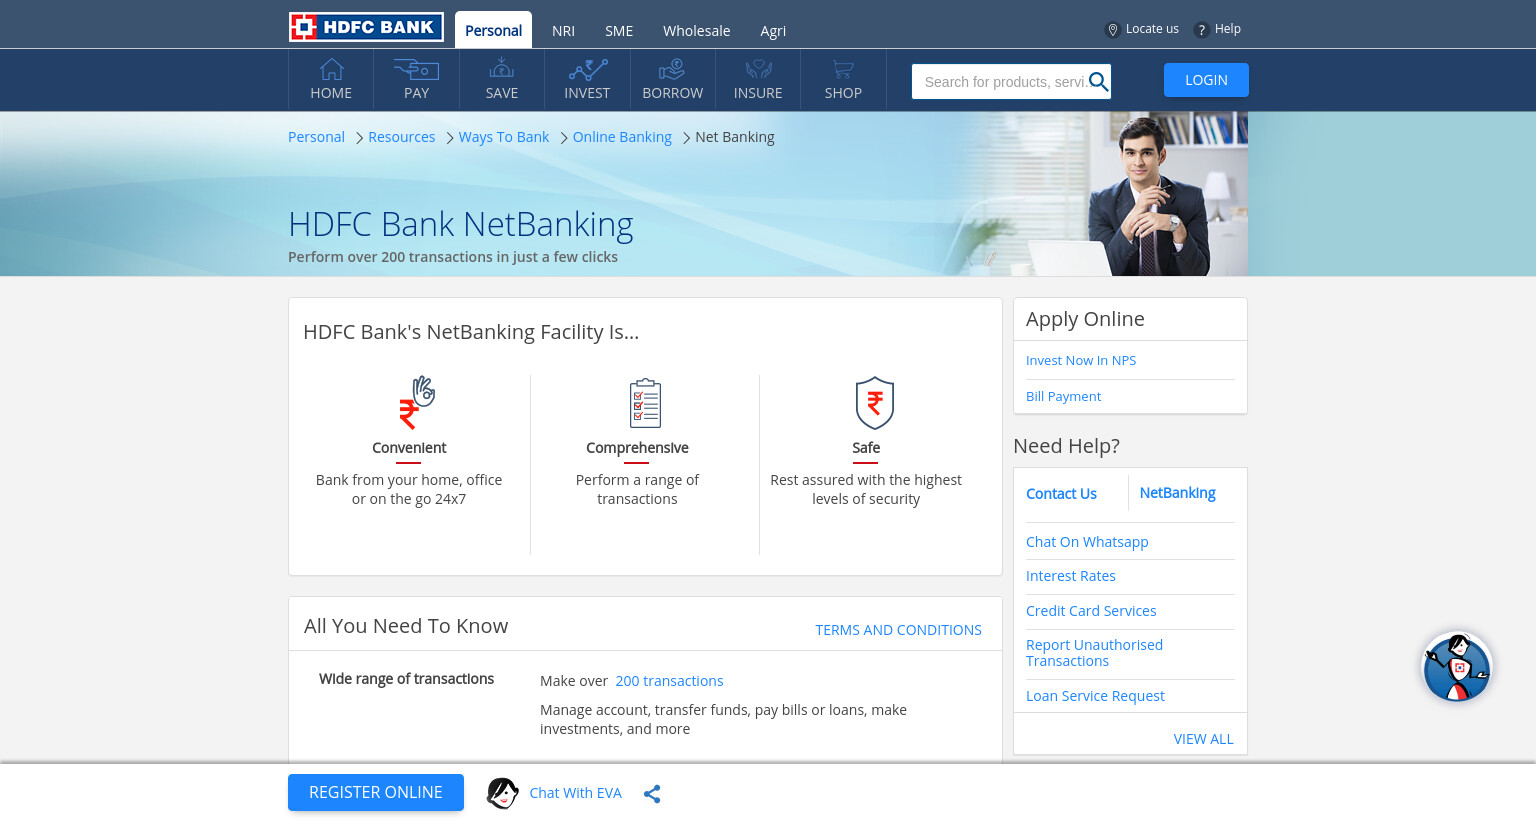The height and width of the screenshot is (824, 1536).
Task: Open Credit Card Services link
Action: tap(1091, 611)
